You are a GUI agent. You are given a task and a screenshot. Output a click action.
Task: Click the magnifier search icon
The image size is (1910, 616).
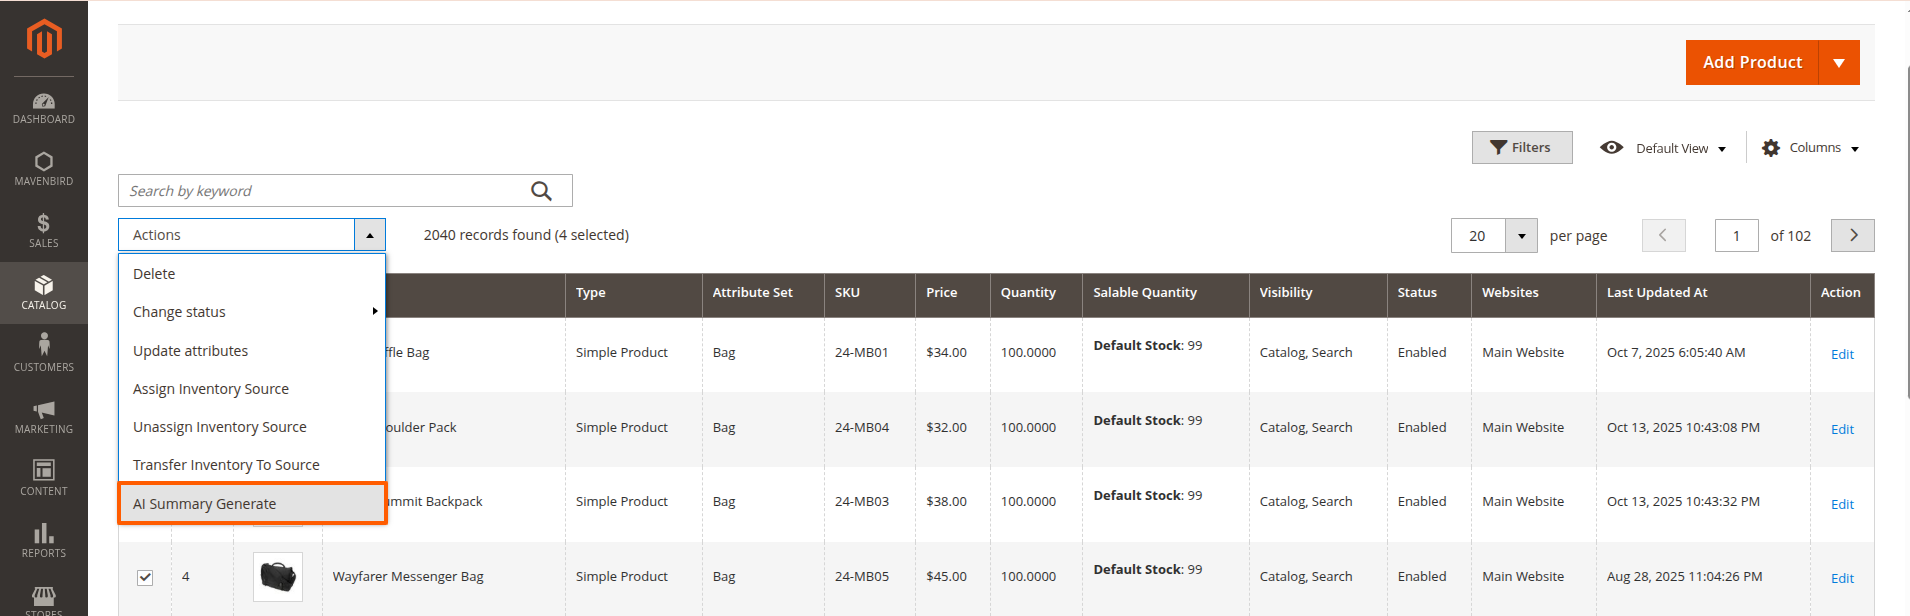click(541, 191)
